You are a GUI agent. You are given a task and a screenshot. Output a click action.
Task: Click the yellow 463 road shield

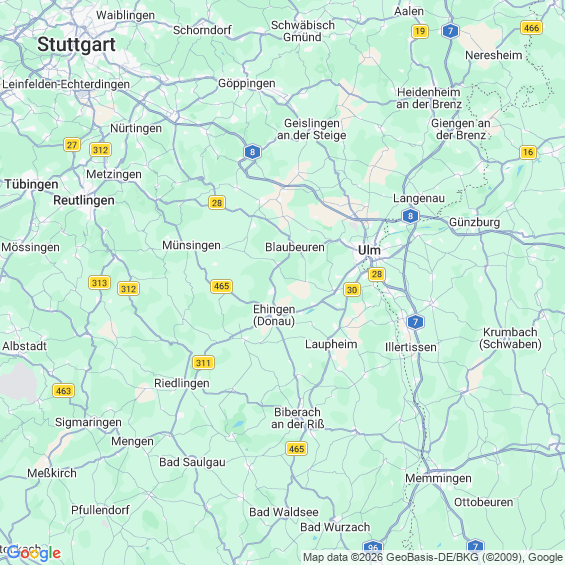point(63,391)
